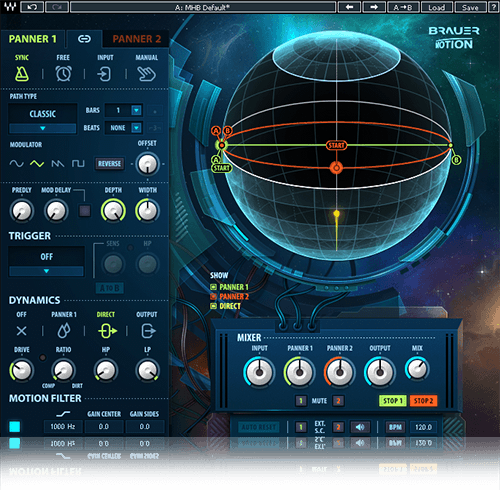This screenshot has height=490, width=500.
Task: Switch to the Panner 2 tab
Action: tap(137, 39)
